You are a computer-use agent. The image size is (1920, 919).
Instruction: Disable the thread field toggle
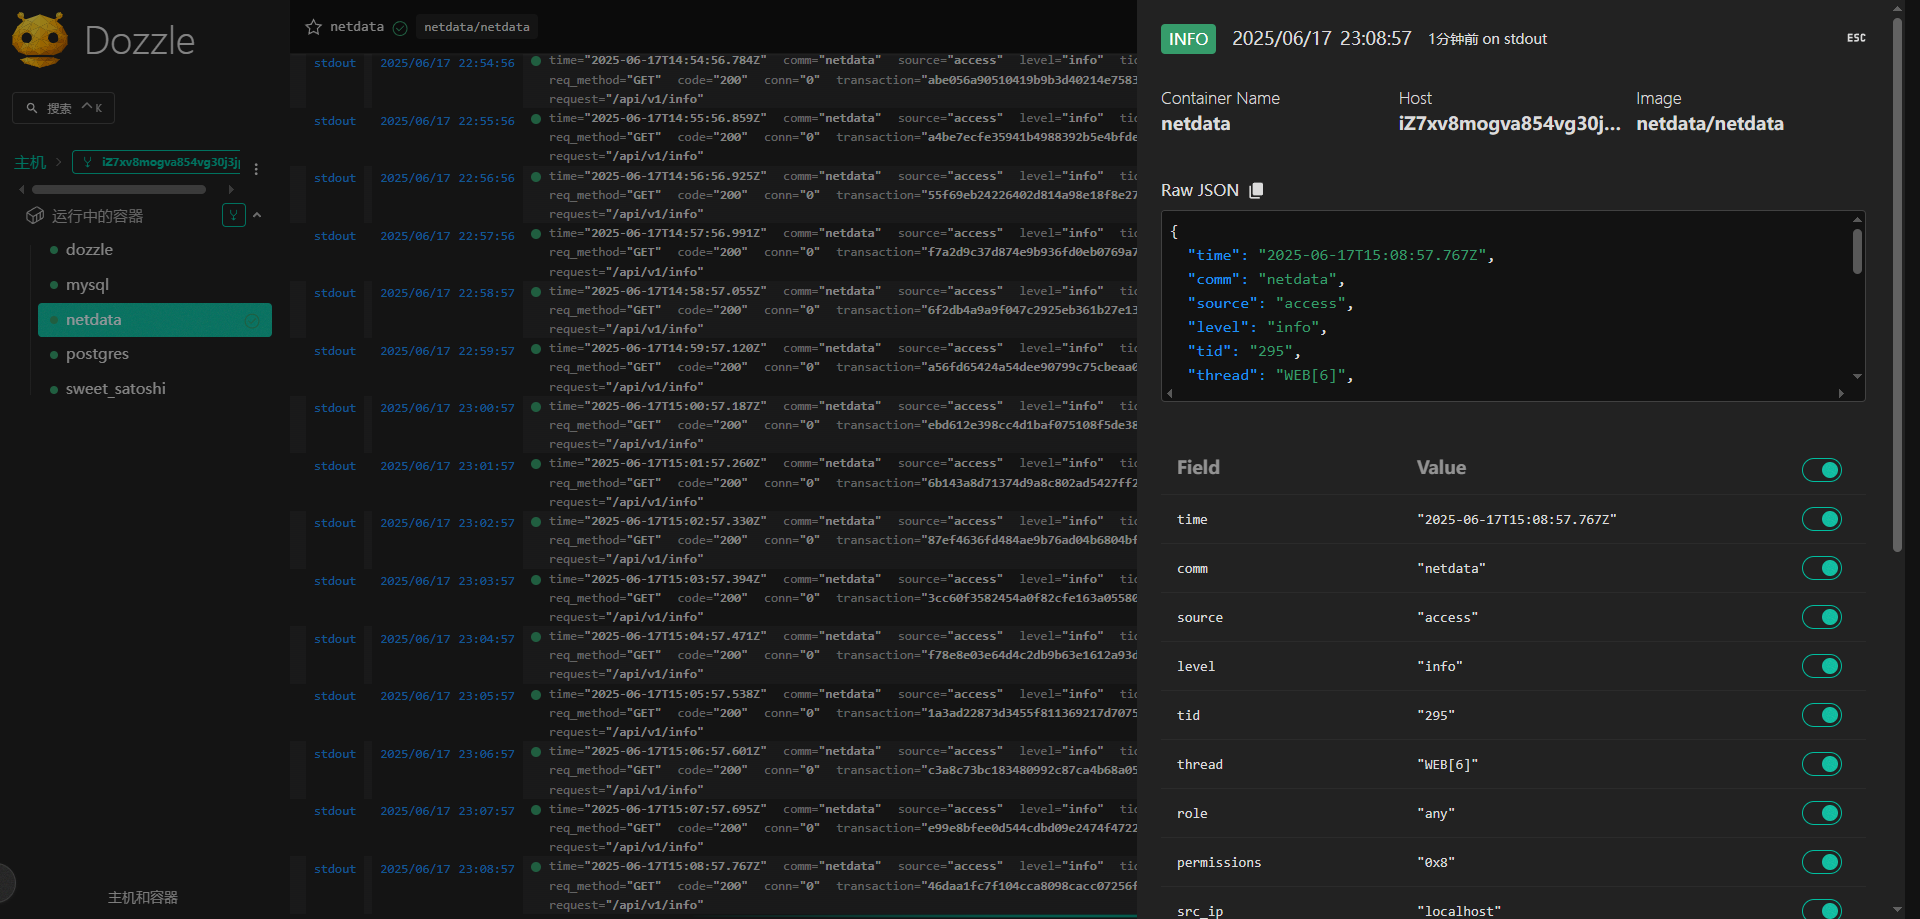point(1821,764)
